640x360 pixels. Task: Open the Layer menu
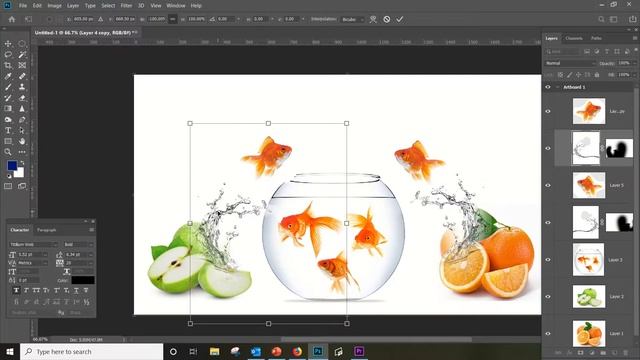(x=73, y=6)
